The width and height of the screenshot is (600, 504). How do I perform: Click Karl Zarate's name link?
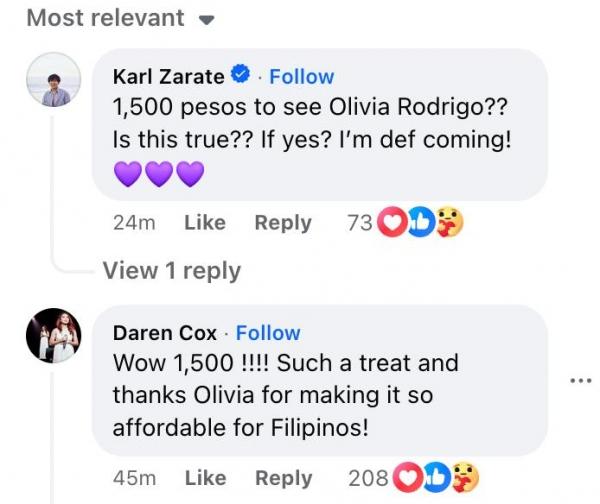coord(168,77)
